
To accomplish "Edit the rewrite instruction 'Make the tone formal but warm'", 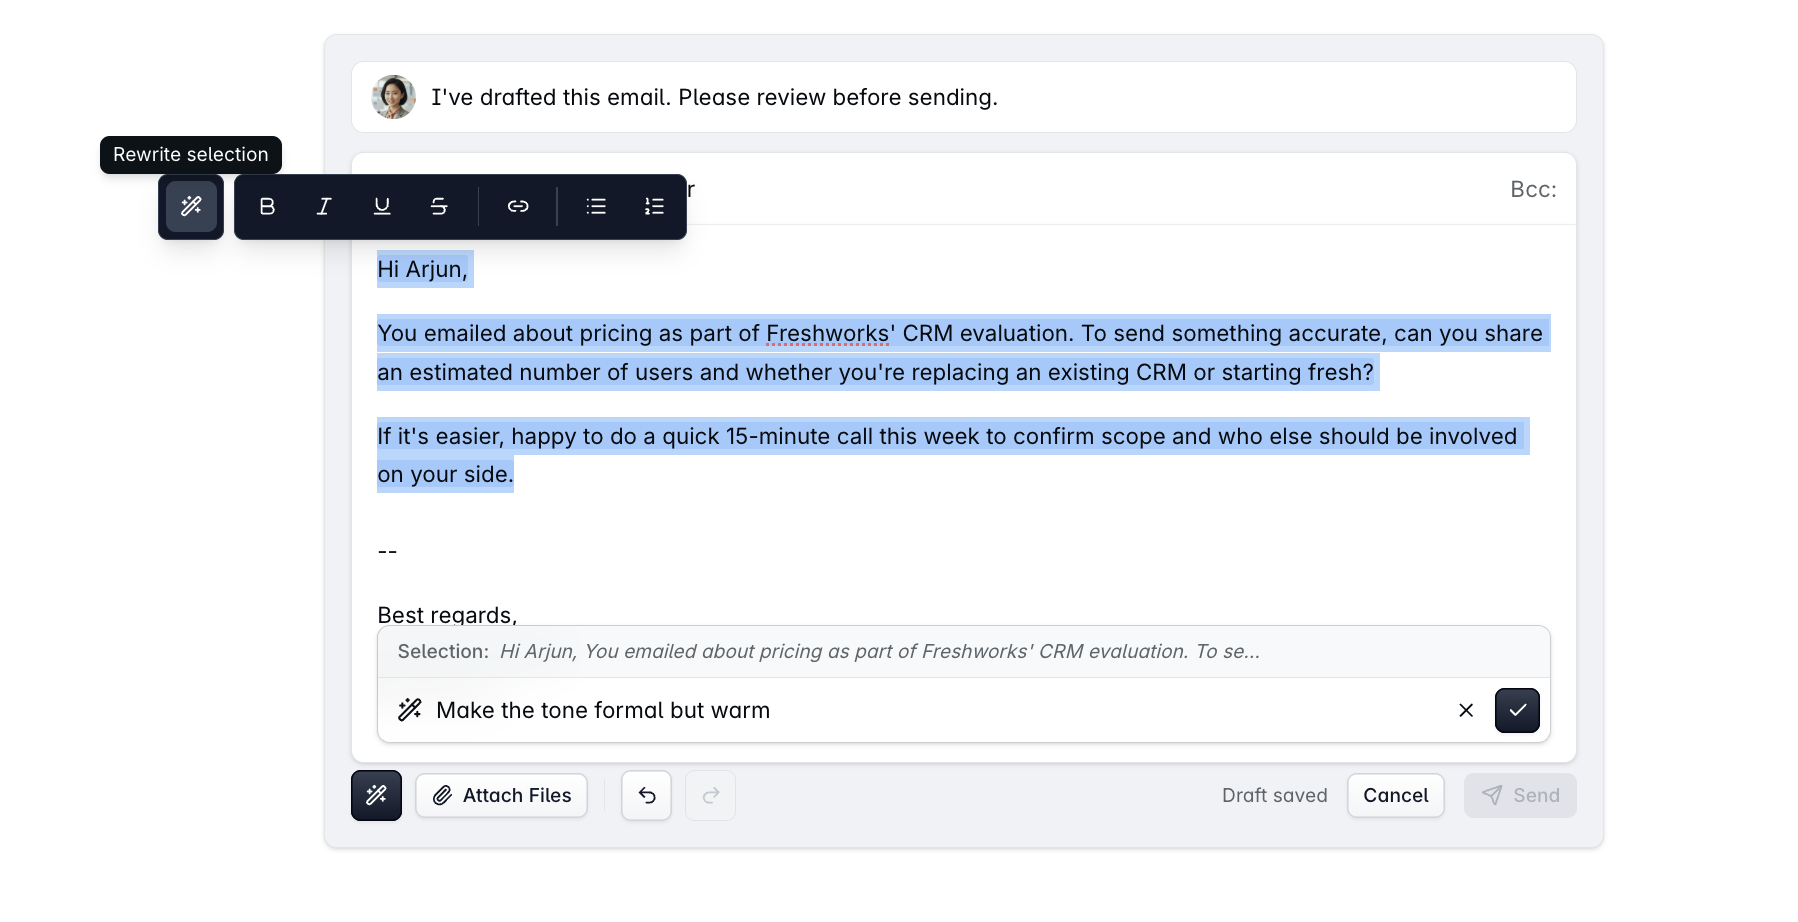I will [603, 710].
